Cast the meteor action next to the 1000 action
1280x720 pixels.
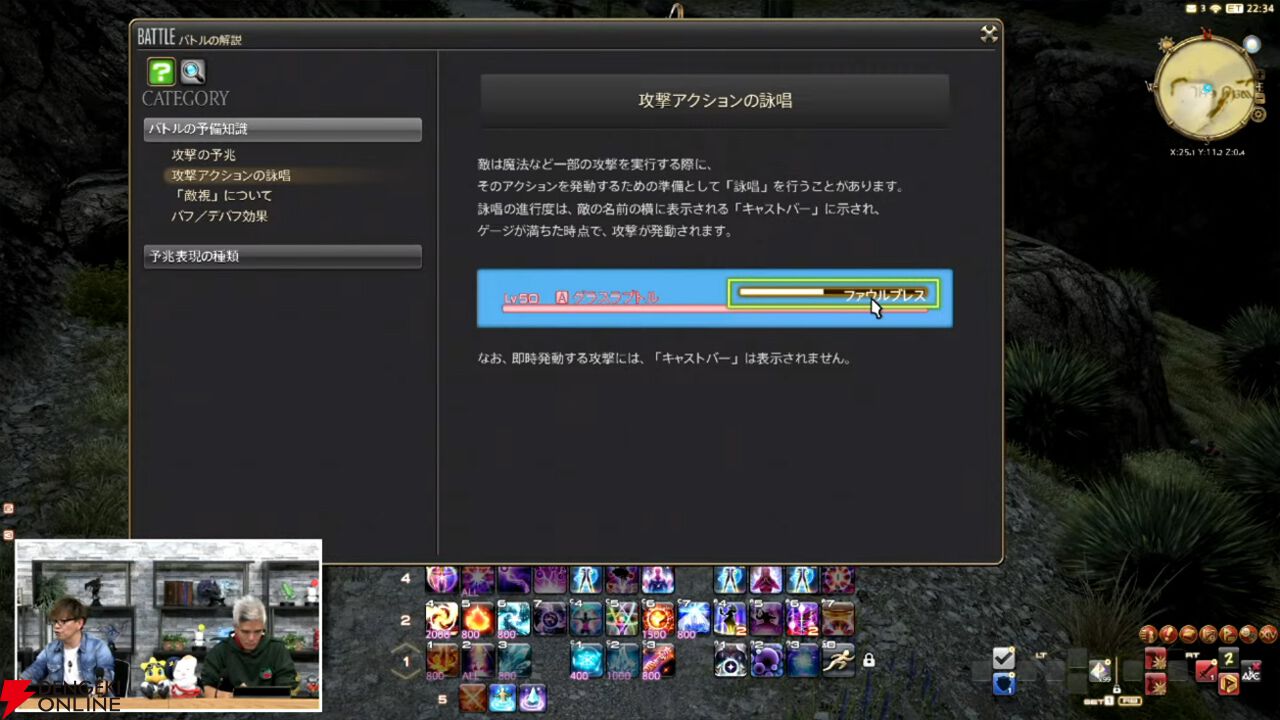pyautogui.click(x=658, y=660)
